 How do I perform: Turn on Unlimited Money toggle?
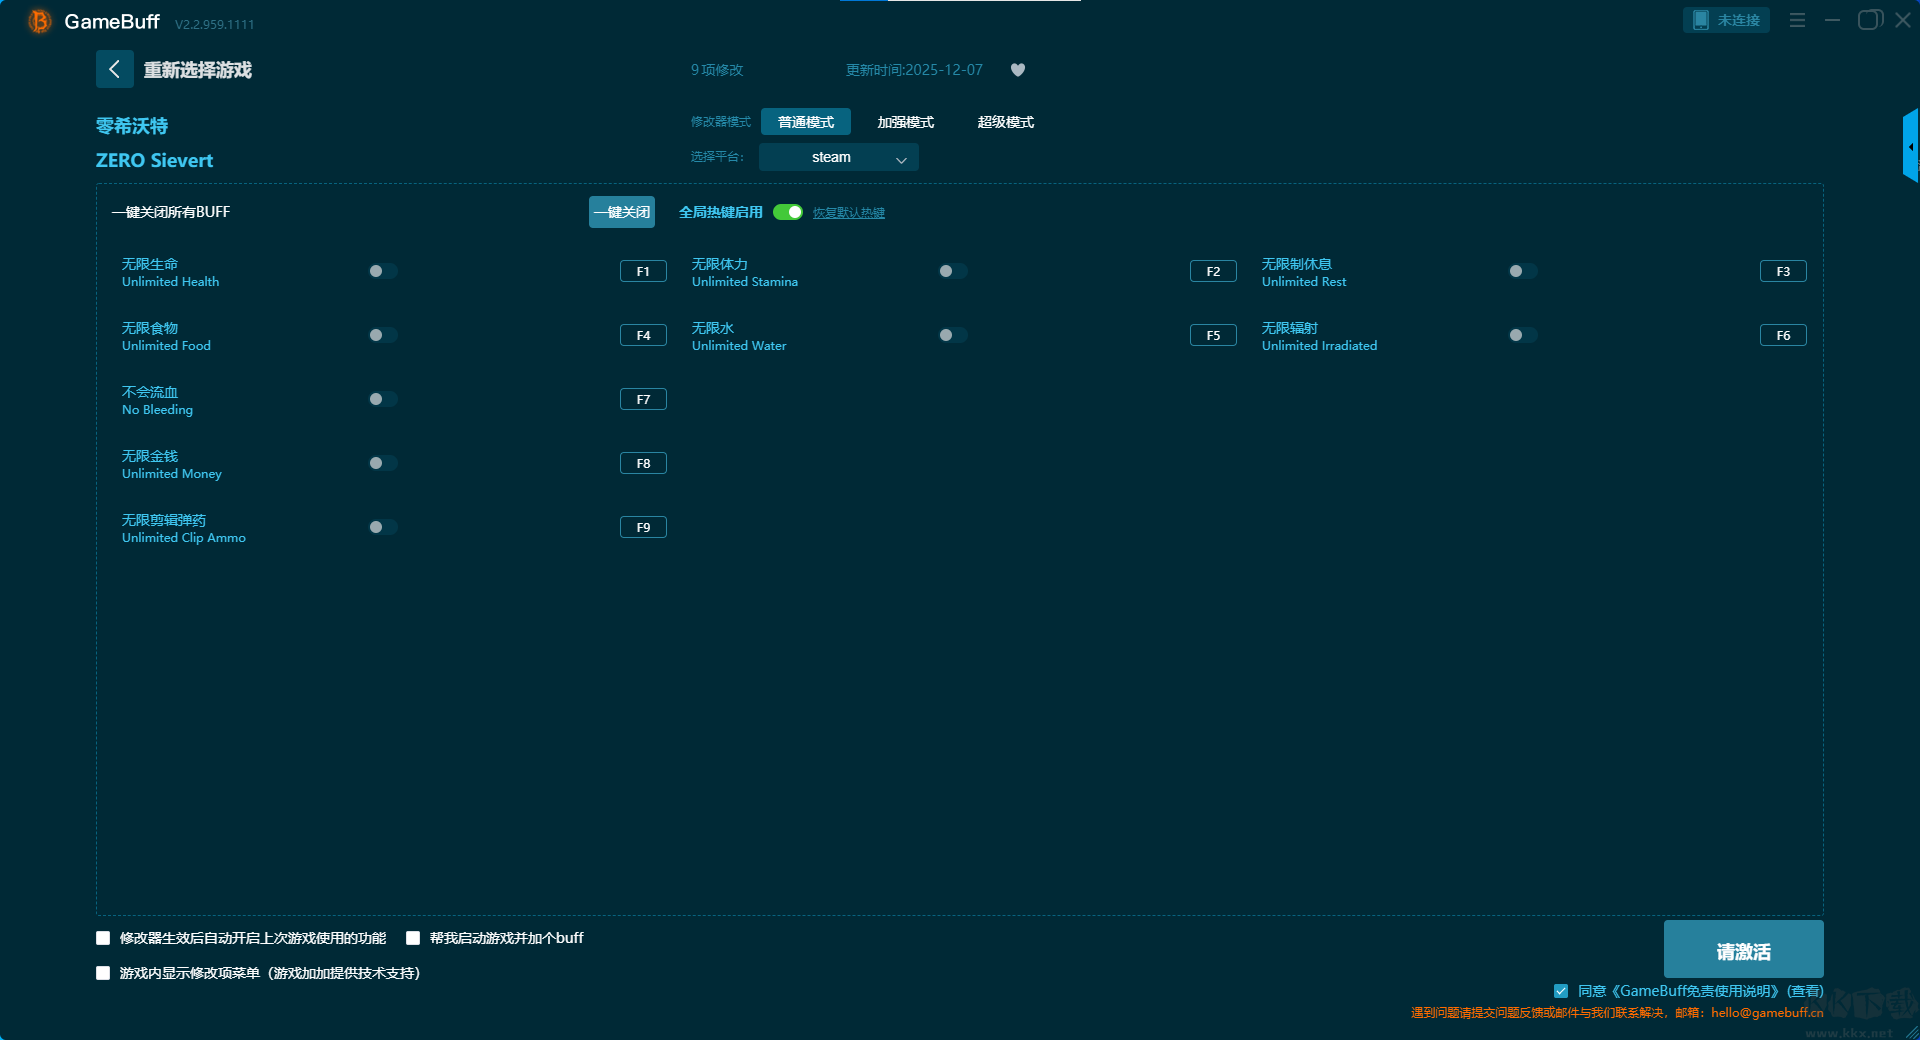click(382, 463)
